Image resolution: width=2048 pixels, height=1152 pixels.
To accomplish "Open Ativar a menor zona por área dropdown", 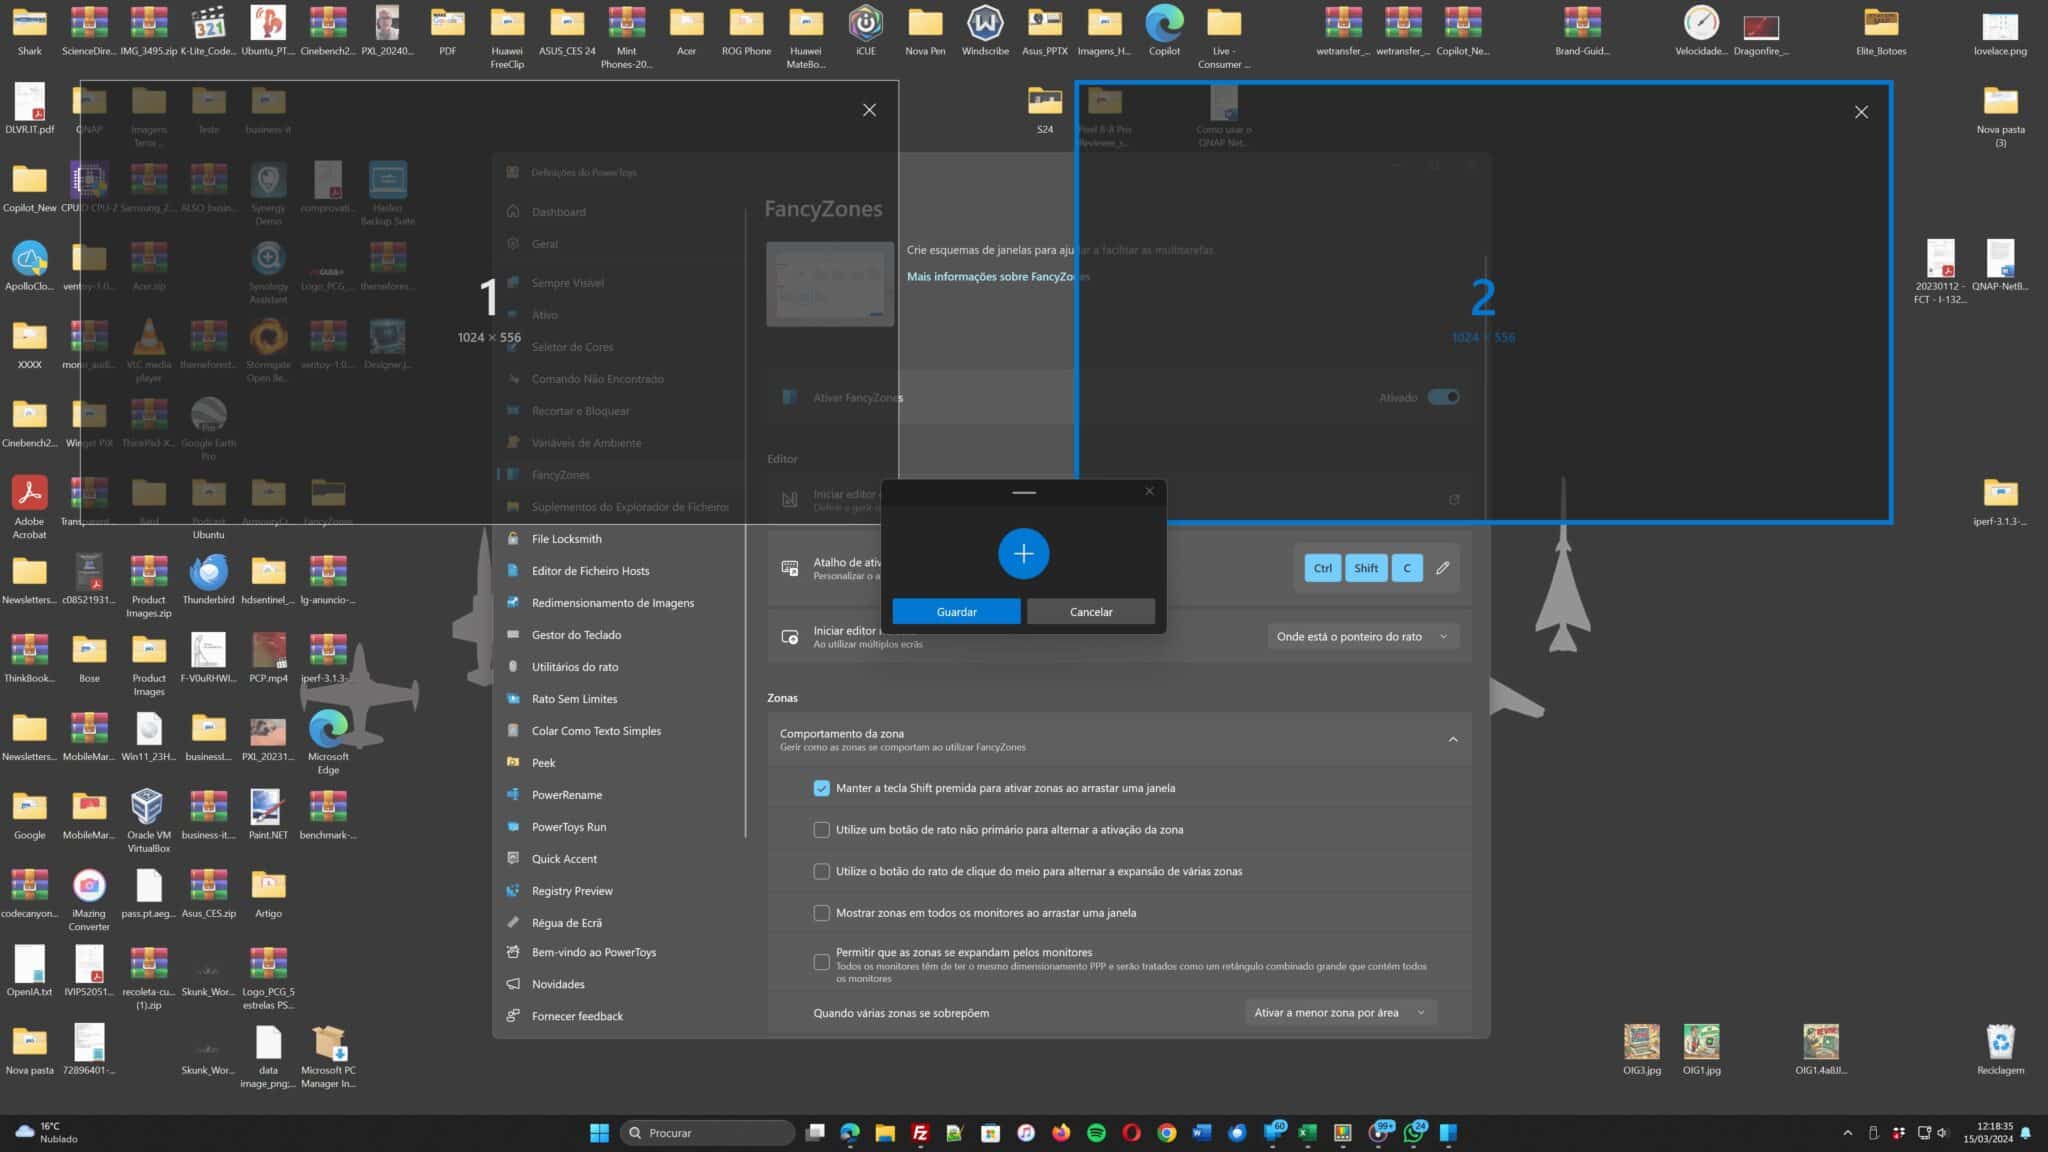I will pos(1339,1013).
